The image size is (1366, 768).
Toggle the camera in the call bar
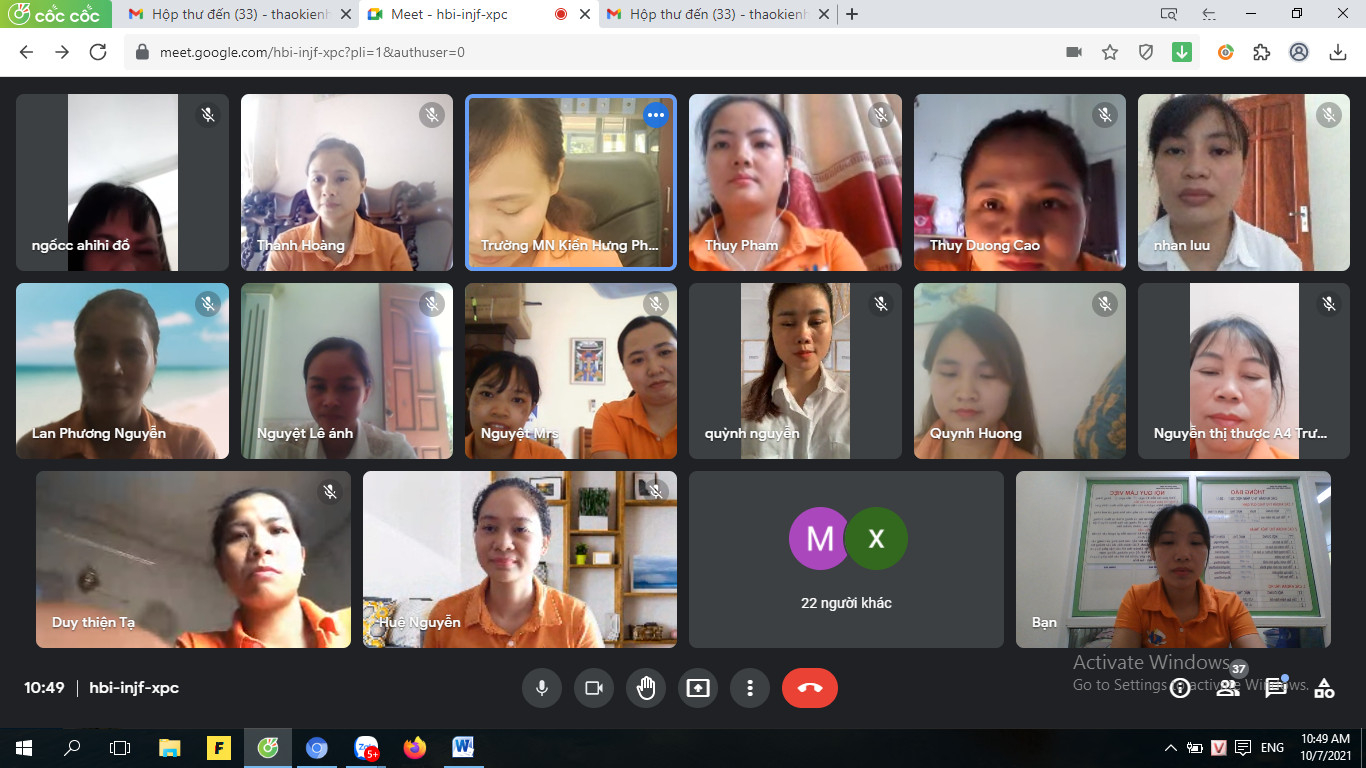pos(594,688)
